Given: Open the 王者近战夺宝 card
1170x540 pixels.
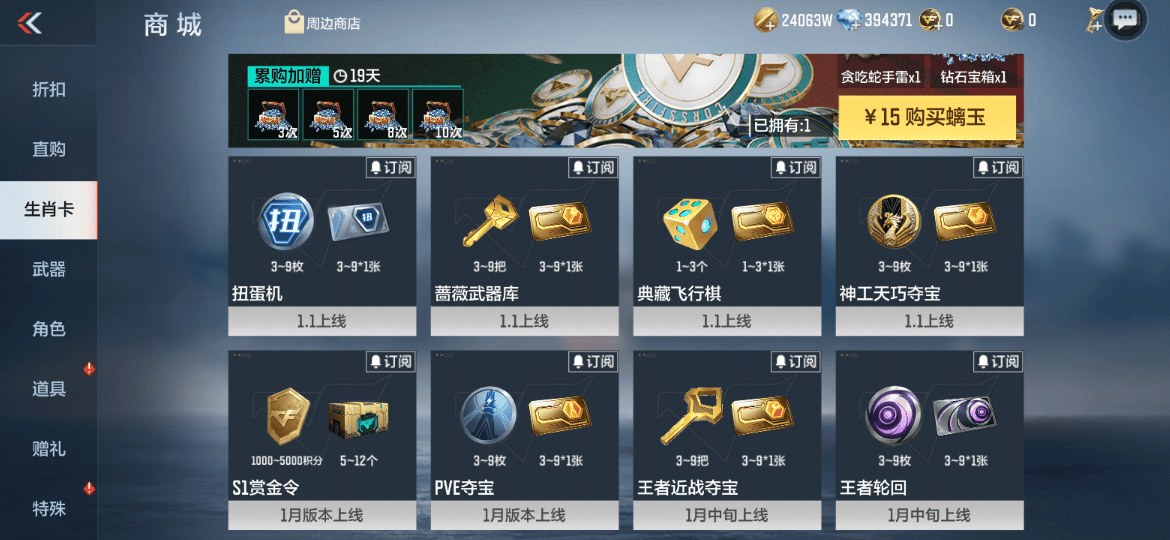Looking at the screenshot, I should coord(727,440).
